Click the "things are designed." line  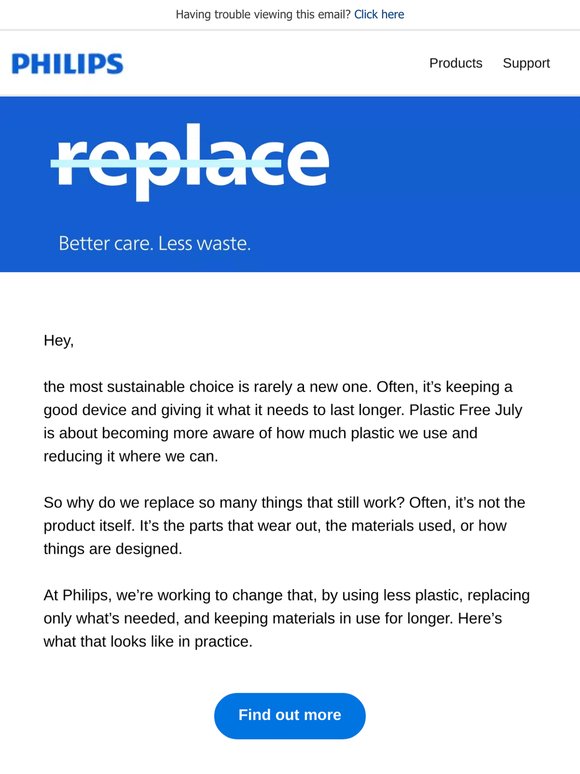click(x=113, y=549)
